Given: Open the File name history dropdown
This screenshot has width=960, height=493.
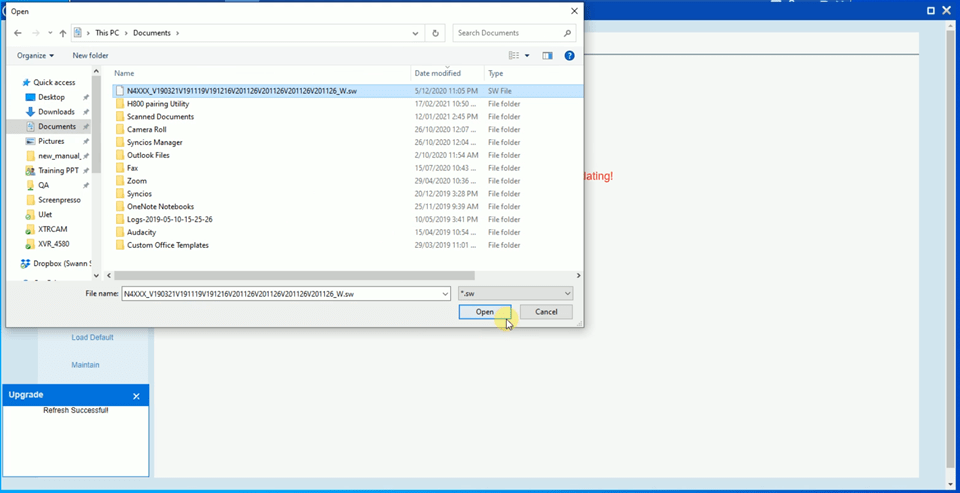Looking at the screenshot, I should click(445, 294).
